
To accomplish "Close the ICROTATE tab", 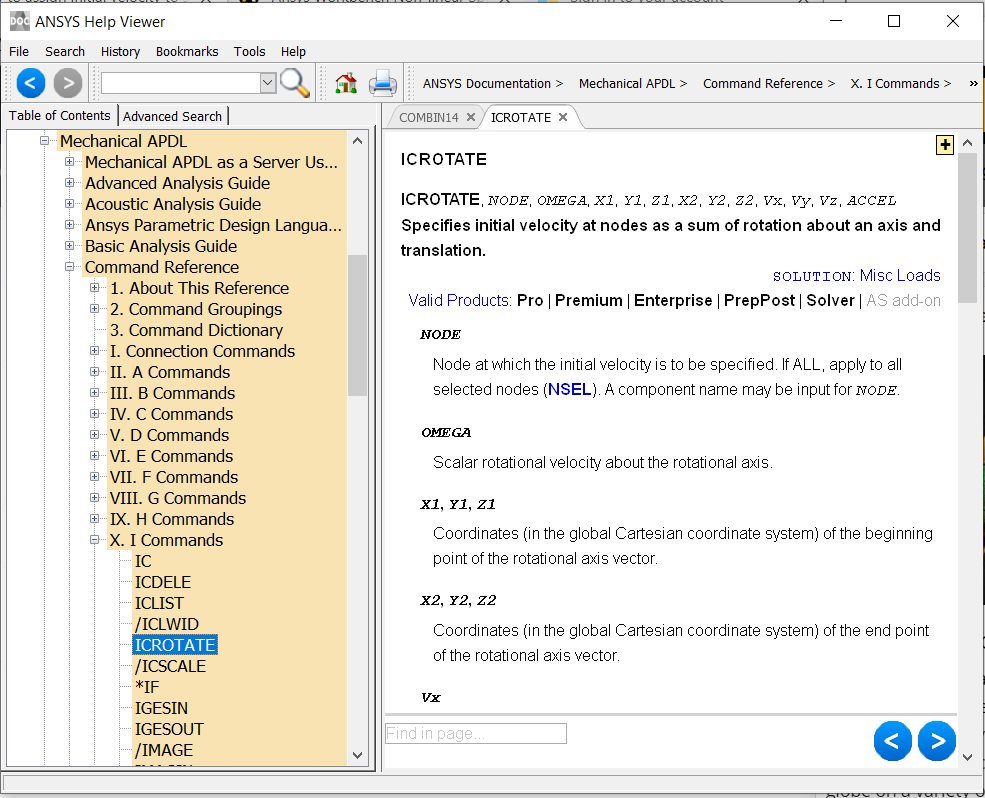I will click(563, 118).
